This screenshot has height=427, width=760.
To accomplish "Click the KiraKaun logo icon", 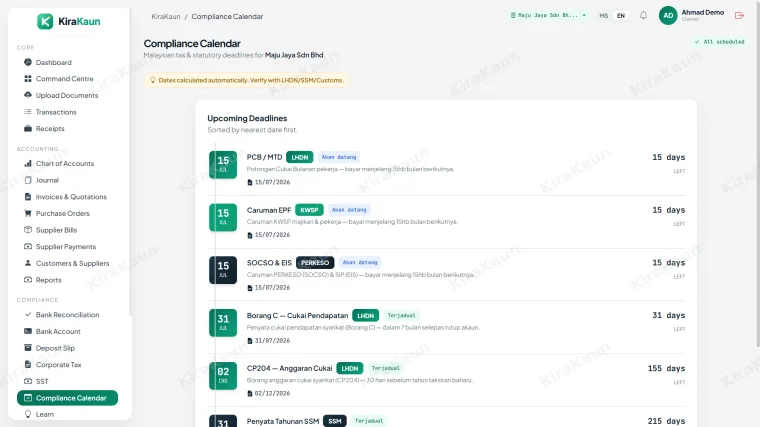I will pyautogui.click(x=45, y=21).
